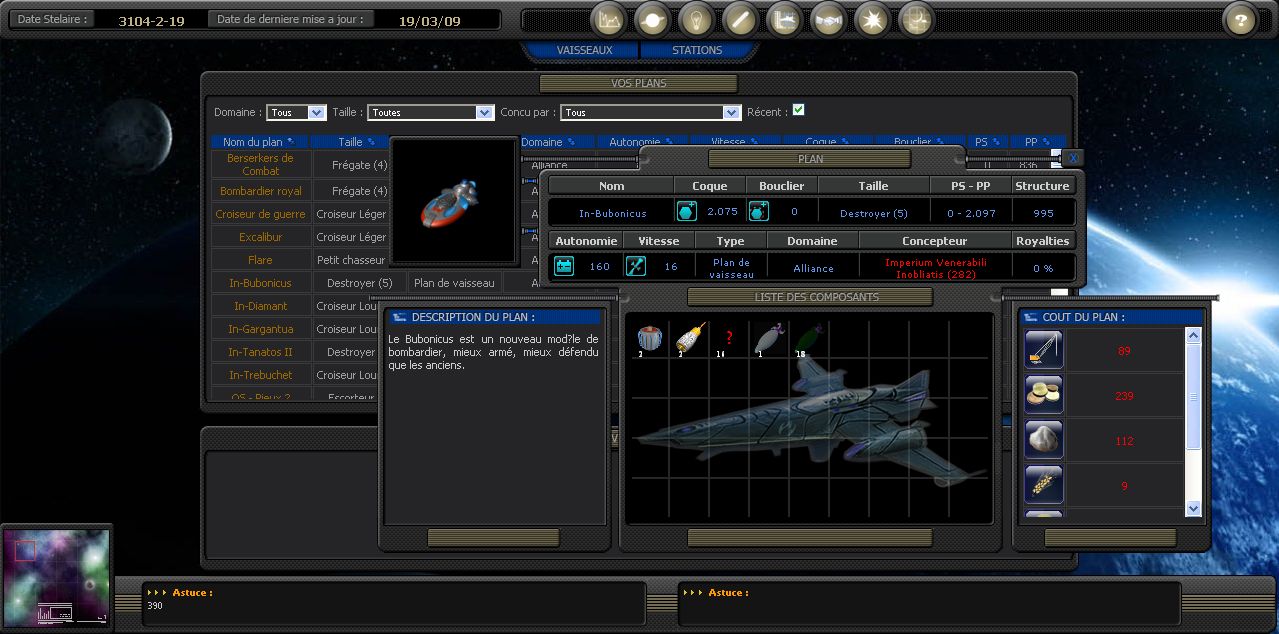1279x634 pixels.
Task: Select the barrel-shaped component in component list
Action: point(648,338)
